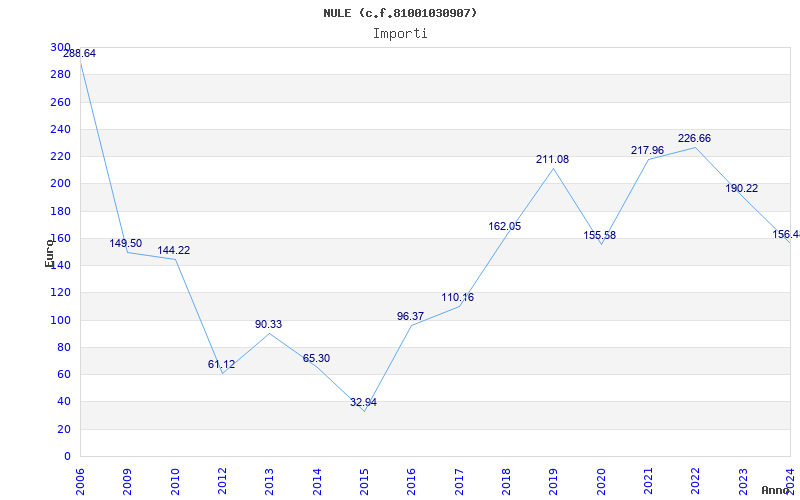Viewport: 800px width, 500px height.
Task: Click the 2006 x-axis year label
Action: click(80, 482)
